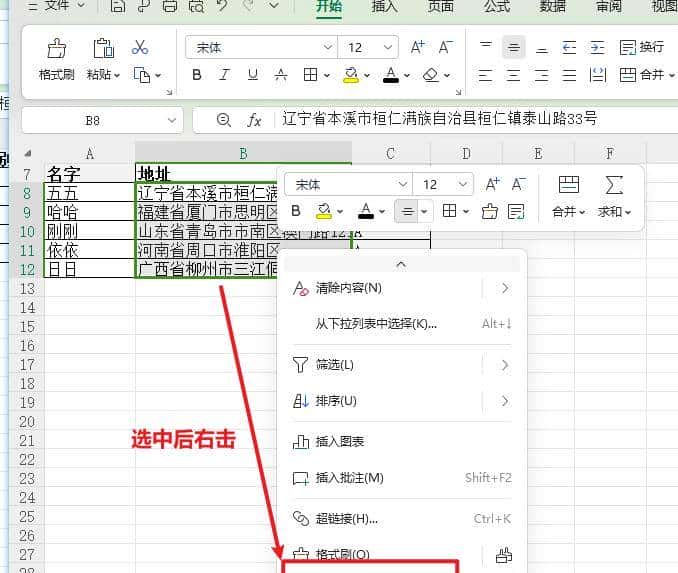Screen dimensions: 678x573
Task: Switch to the 公式 tab
Action: pos(497,6)
